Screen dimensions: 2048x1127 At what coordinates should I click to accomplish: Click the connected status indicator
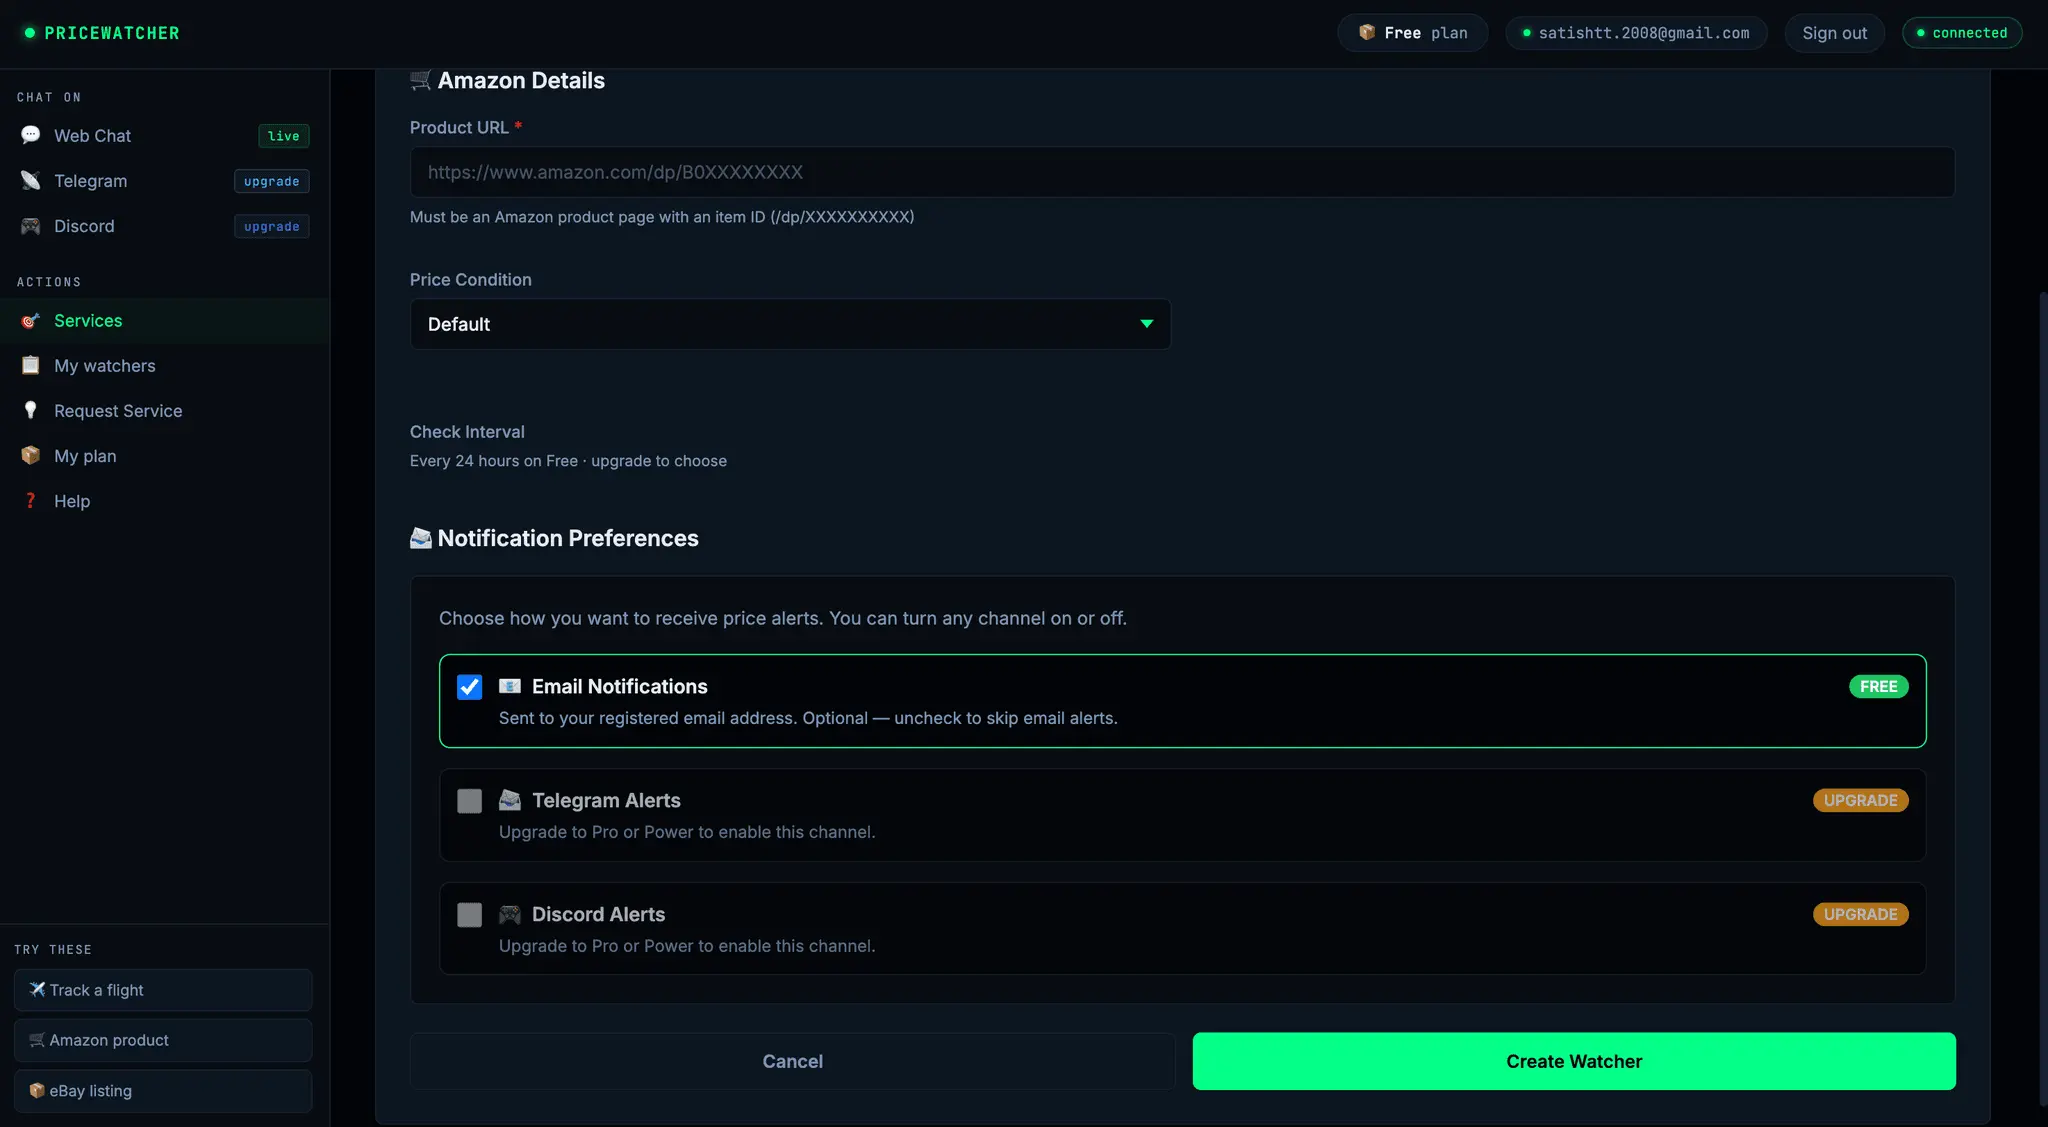[x=1962, y=33]
